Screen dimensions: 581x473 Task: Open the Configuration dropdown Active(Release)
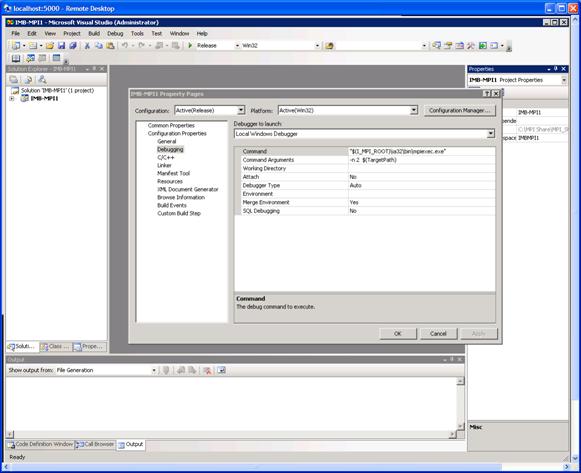click(x=241, y=110)
